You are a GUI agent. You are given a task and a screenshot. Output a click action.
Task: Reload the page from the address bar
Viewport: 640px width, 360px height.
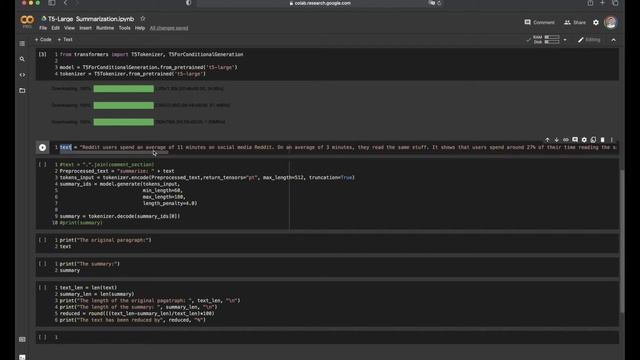[x=439, y=3]
